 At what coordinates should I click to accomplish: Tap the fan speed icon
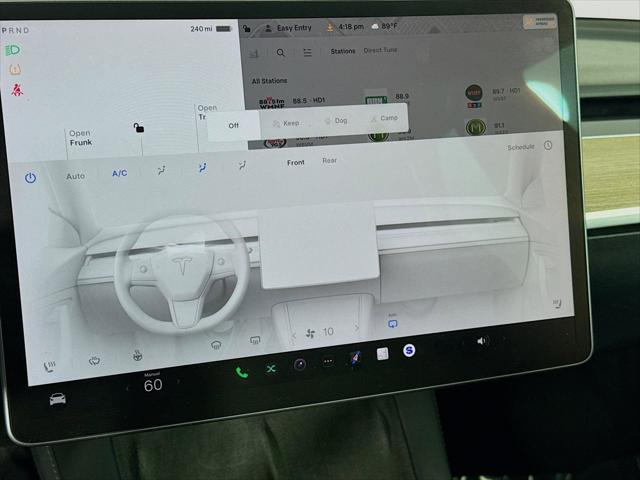pos(310,334)
